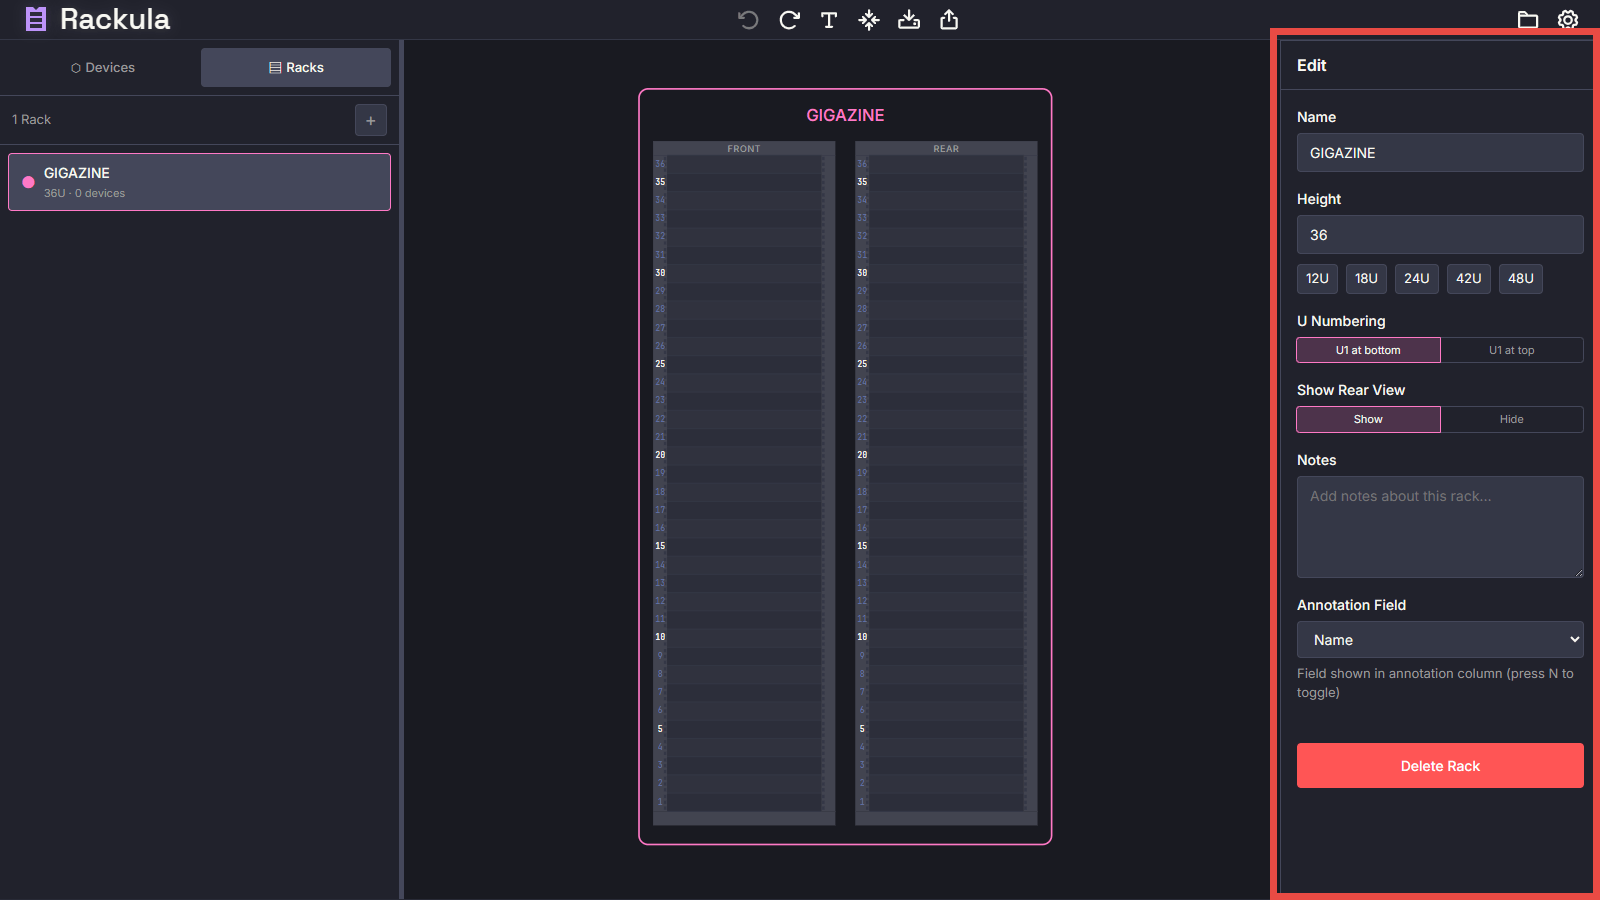Open the folder icon at top right
This screenshot has width=1600, height=900.
pyautogui.click(x=1527, y=20)
